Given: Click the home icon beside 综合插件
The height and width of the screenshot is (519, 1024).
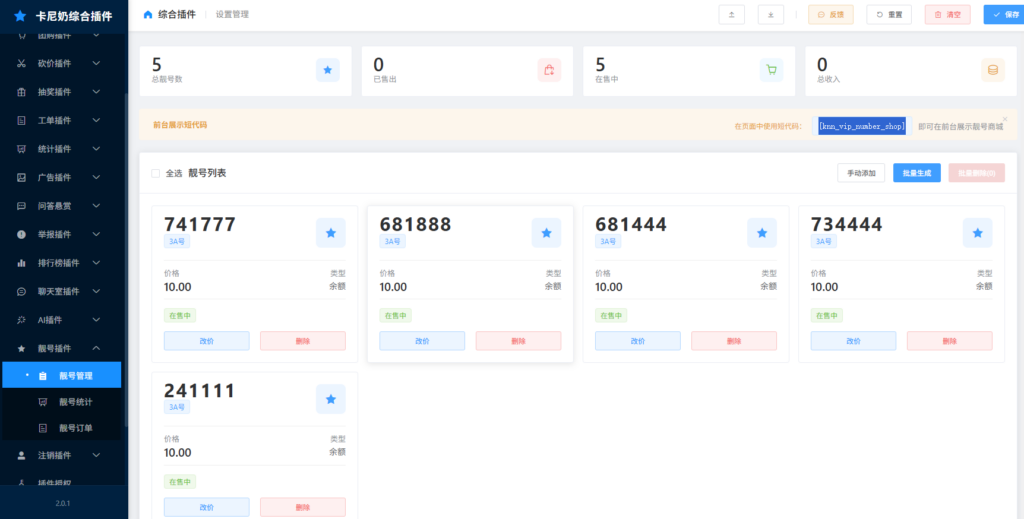Looking at the screenshot, I should pos(149,15).
